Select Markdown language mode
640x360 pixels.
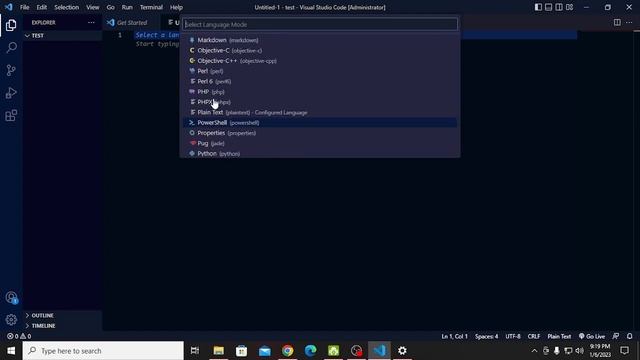point(320,40)
